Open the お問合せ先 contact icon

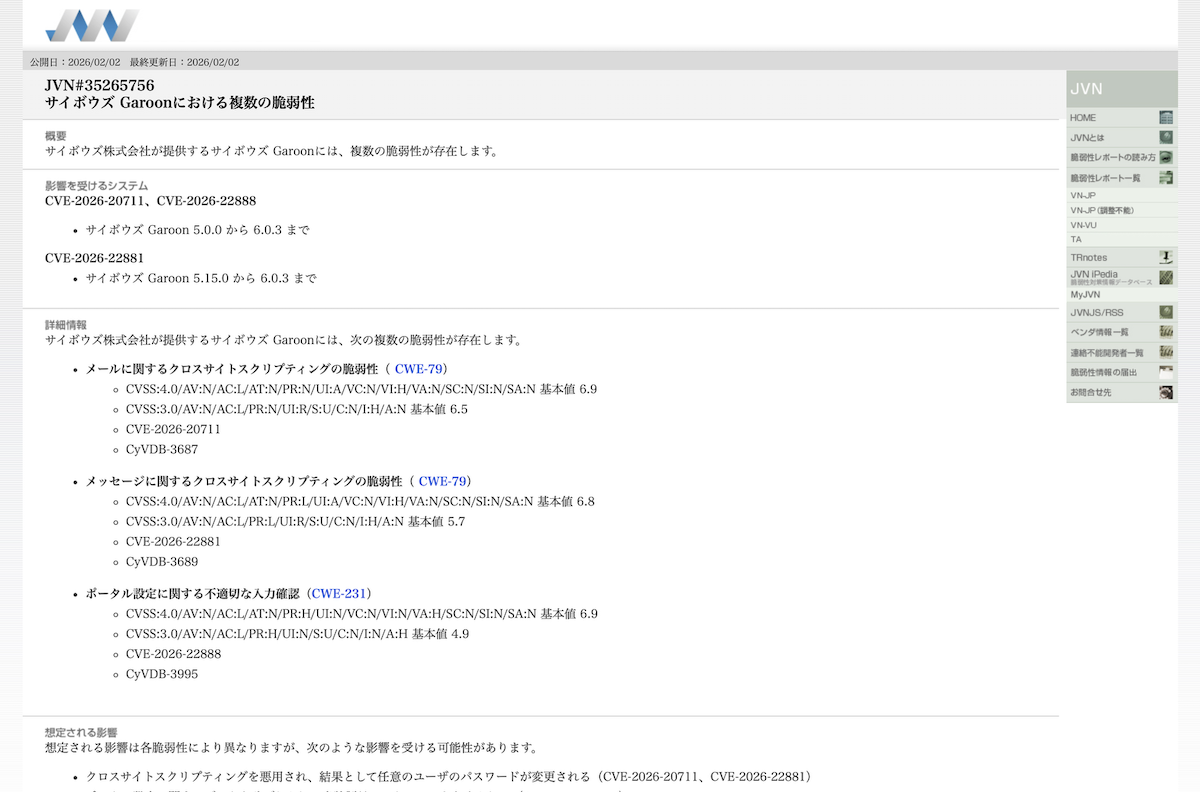[1166, 392]
